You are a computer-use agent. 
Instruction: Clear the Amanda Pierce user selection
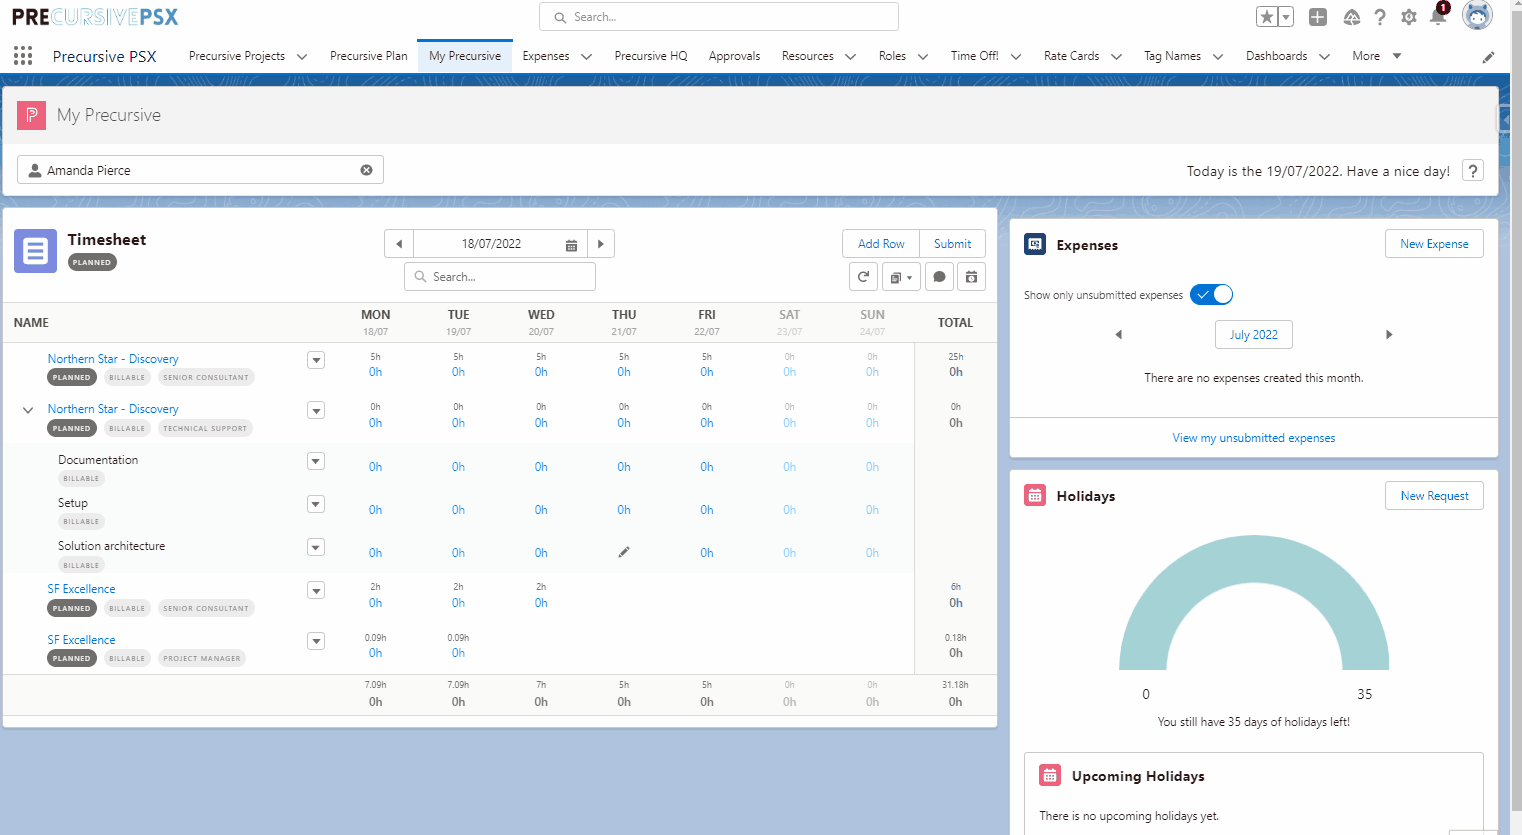coord(366,170)
